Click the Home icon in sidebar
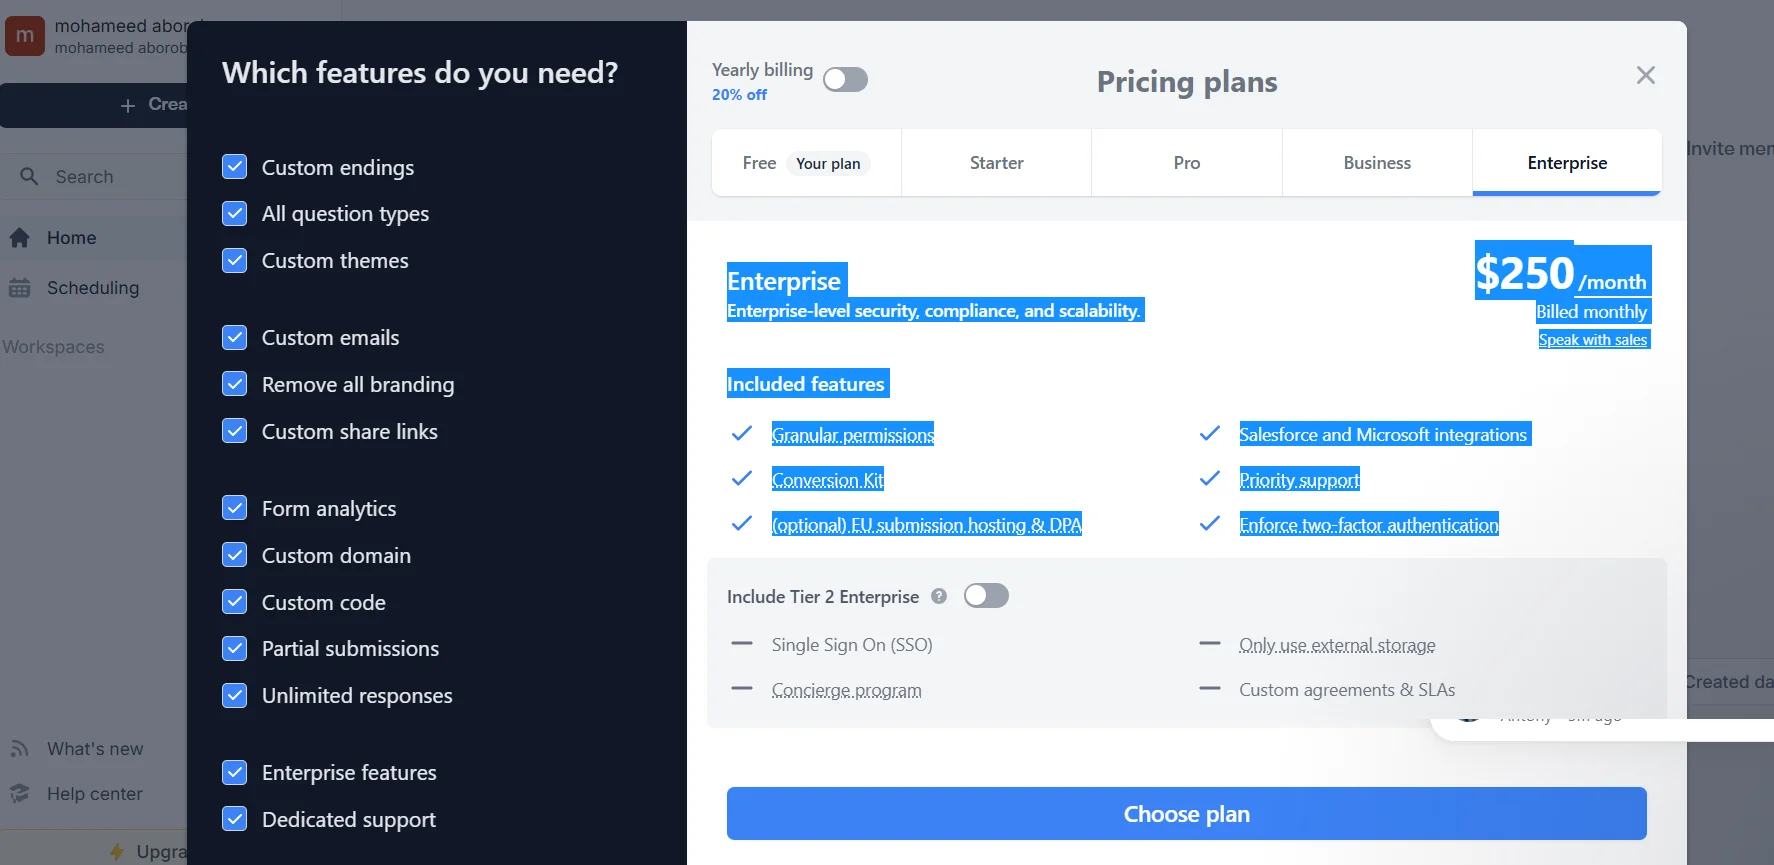The height and width of the screenshot is (865, 1774). point(19,238)
